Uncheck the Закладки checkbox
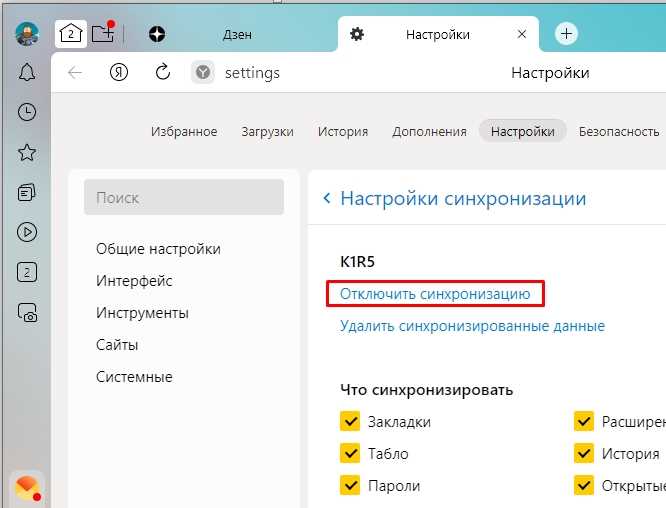The image size is (666, 508). [x=350, y=421]
